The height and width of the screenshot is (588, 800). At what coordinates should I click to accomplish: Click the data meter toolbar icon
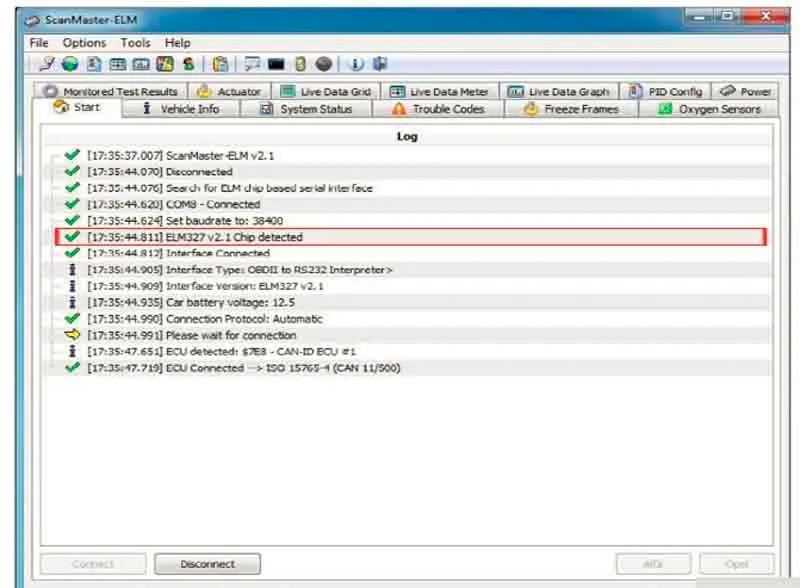tap(141, 64)
